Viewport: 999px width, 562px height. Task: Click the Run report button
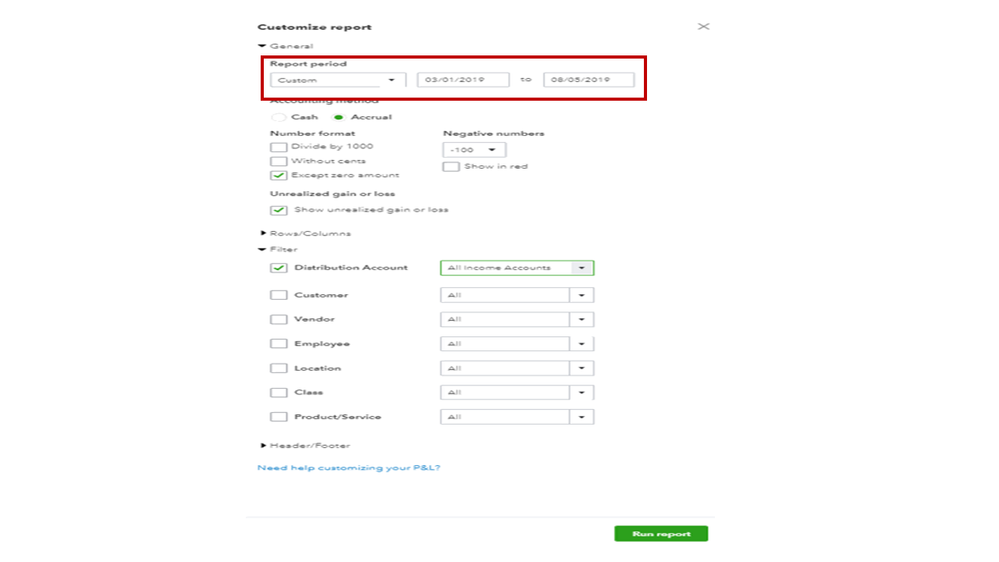coord(660,534)
